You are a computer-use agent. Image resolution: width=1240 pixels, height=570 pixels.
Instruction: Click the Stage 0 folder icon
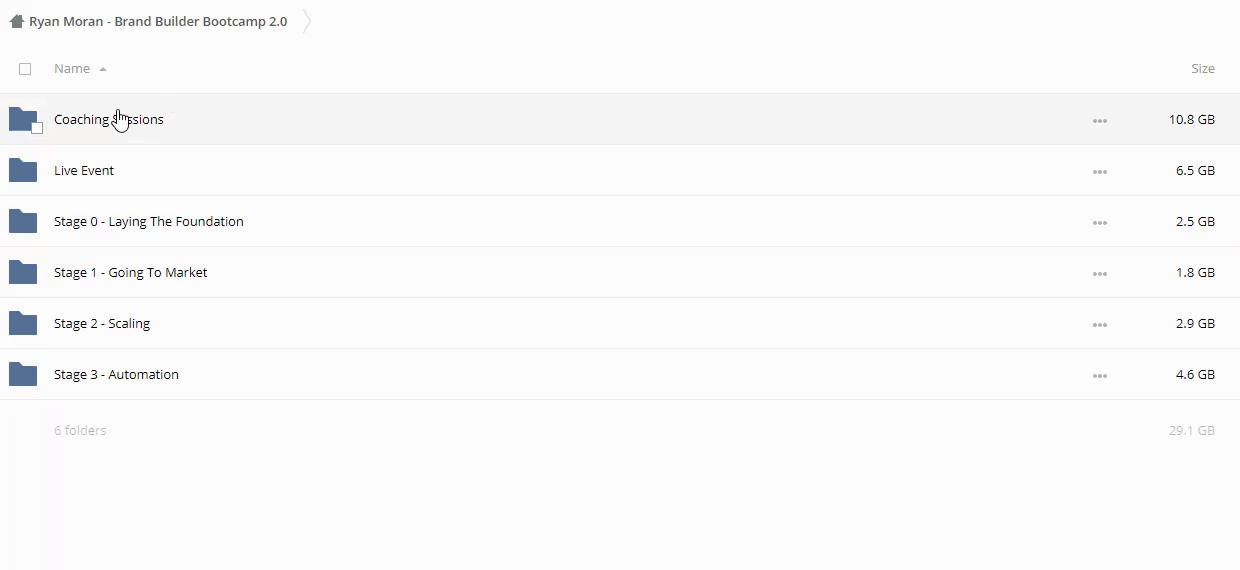[x=22, y=222]
